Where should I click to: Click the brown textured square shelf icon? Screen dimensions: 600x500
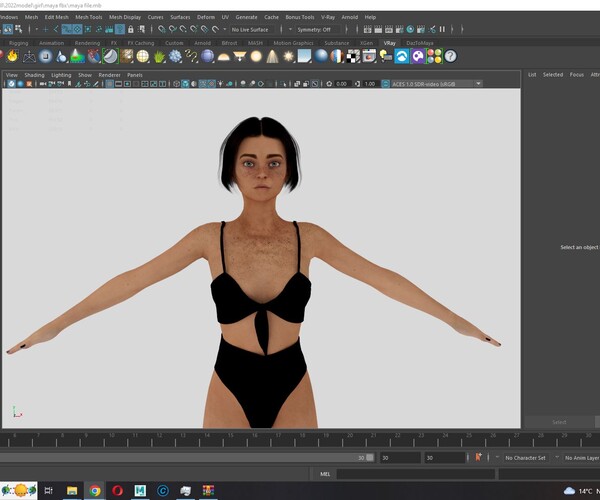[127, 57]
